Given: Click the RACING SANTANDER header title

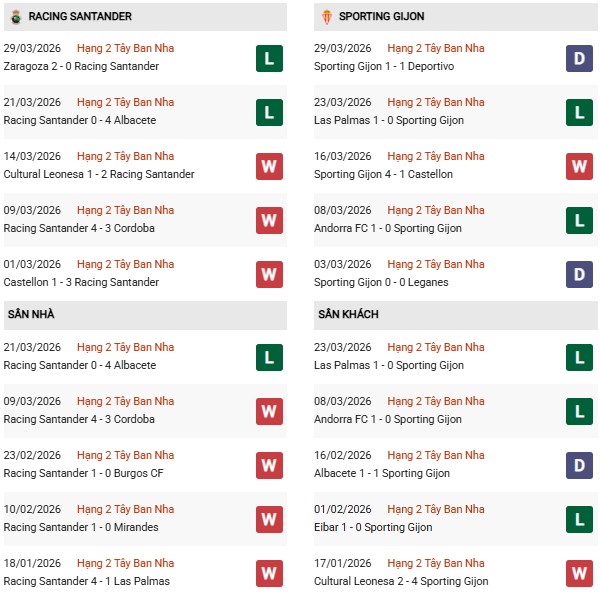Looking at the screenshot, I should [x=80, y=16].
